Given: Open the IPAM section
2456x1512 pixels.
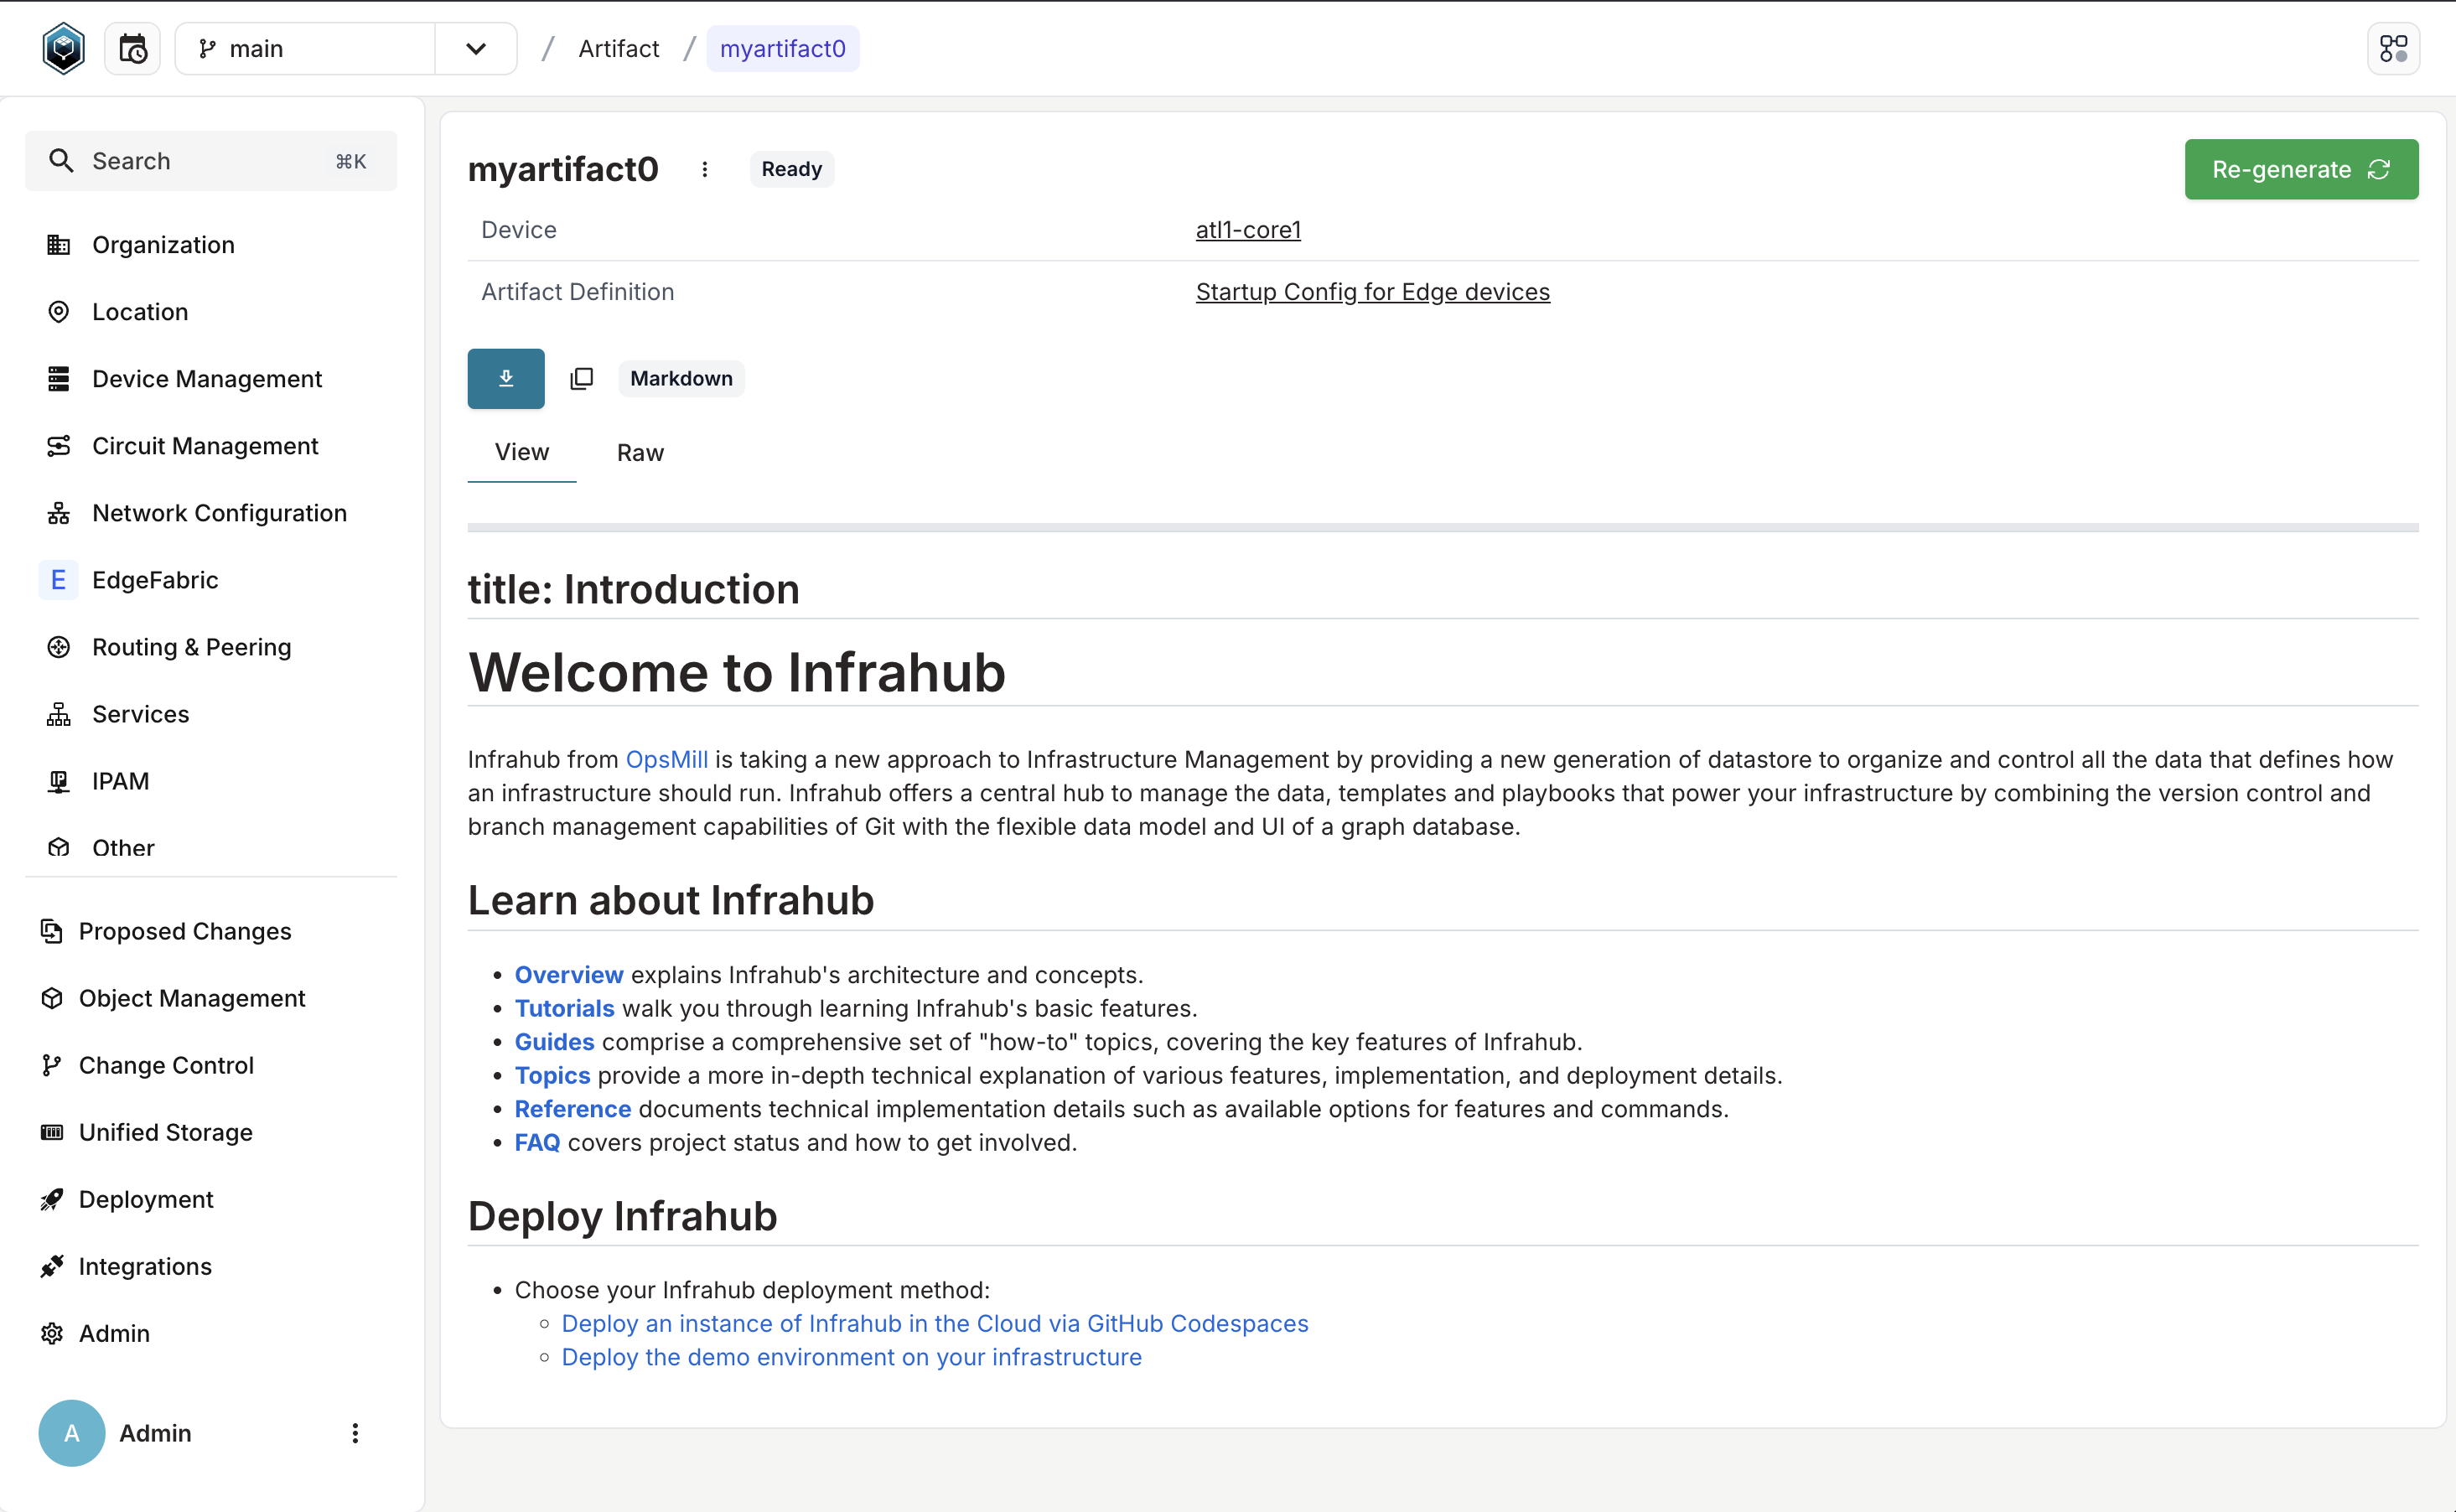Looking at the screenshot, I should click(x=120, y=780).
